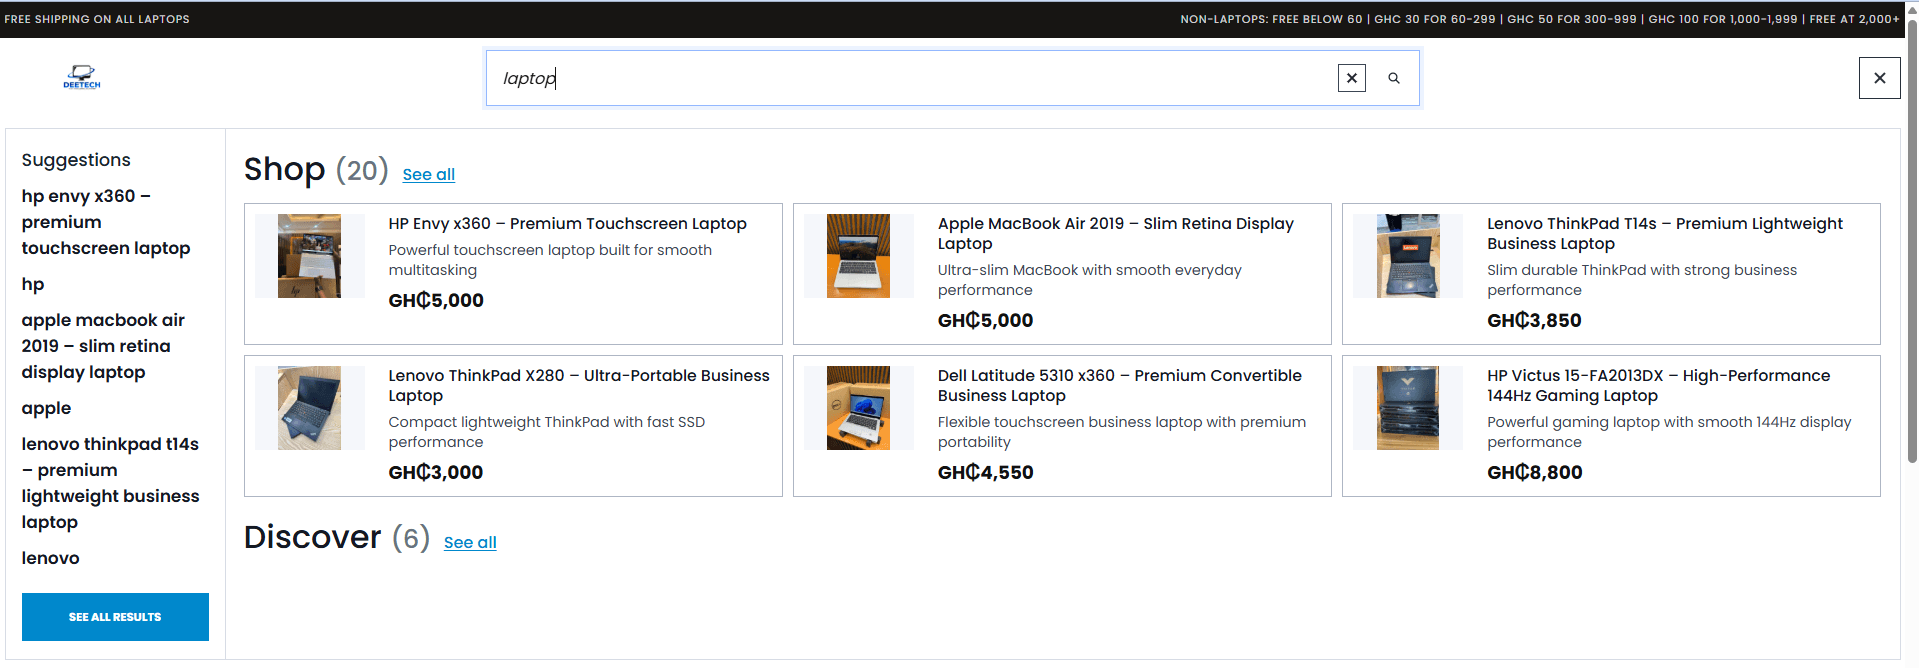The image size is (1919, 668).
Task: Select suggestion apple macbook air 2019
Action: [x=103, y=346]
